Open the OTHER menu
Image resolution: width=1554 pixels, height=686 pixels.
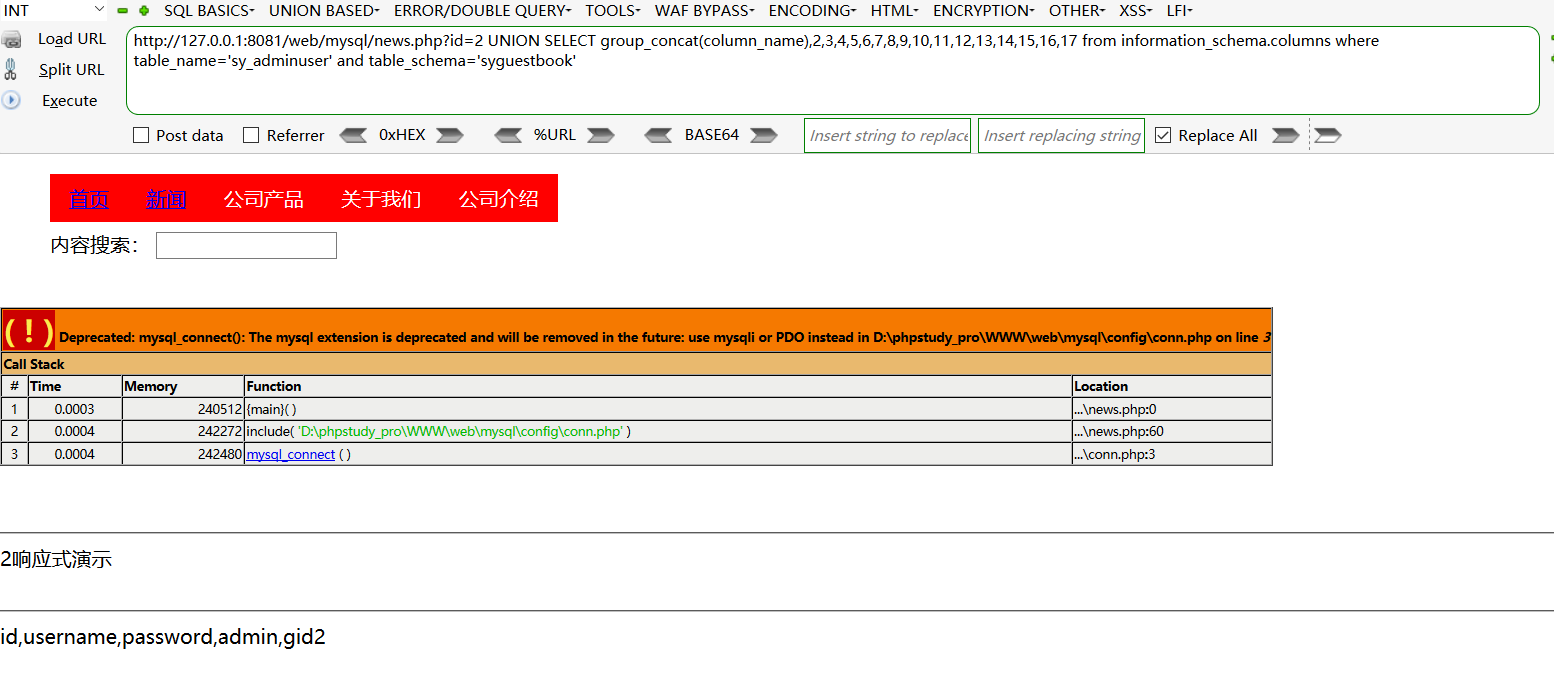click(1077, 11)
